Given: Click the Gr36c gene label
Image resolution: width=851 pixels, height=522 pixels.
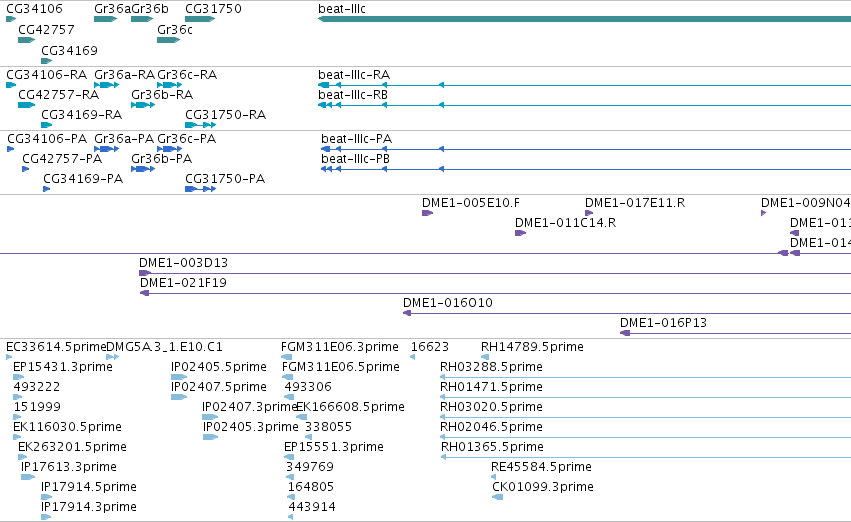Looking at the screenshot, I should [x=175, y=29].
